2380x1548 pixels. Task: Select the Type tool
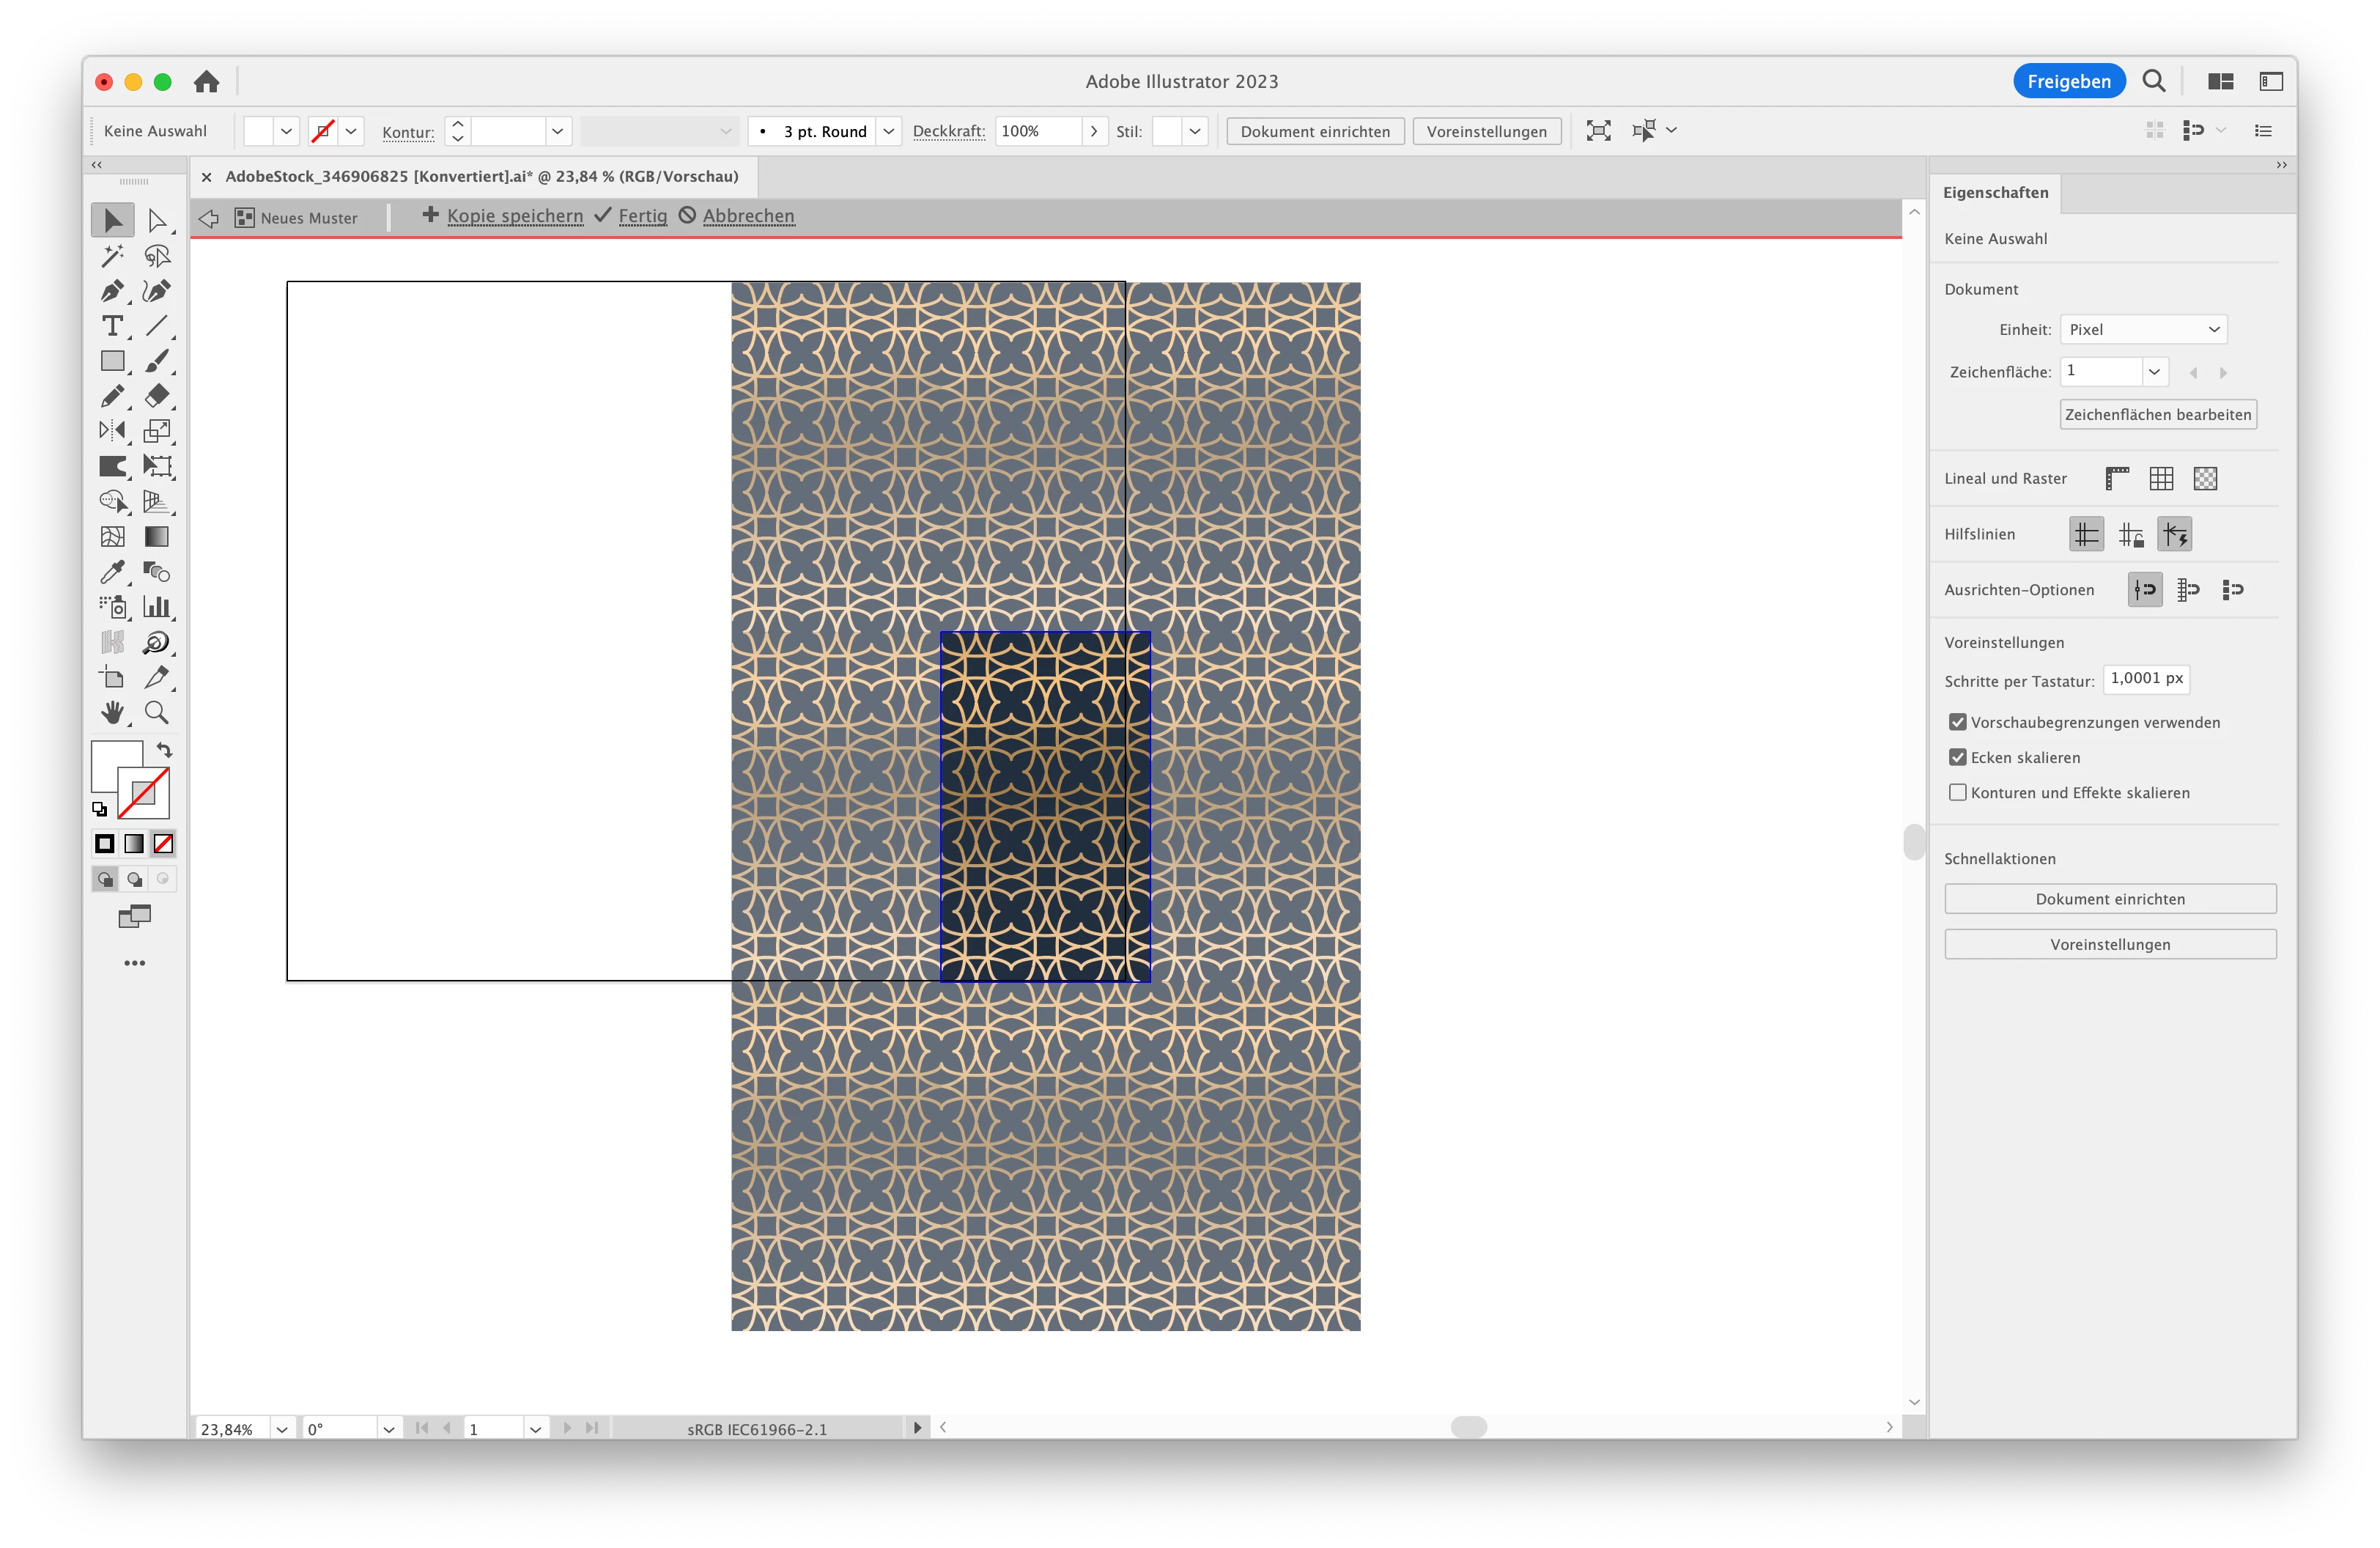112,326
